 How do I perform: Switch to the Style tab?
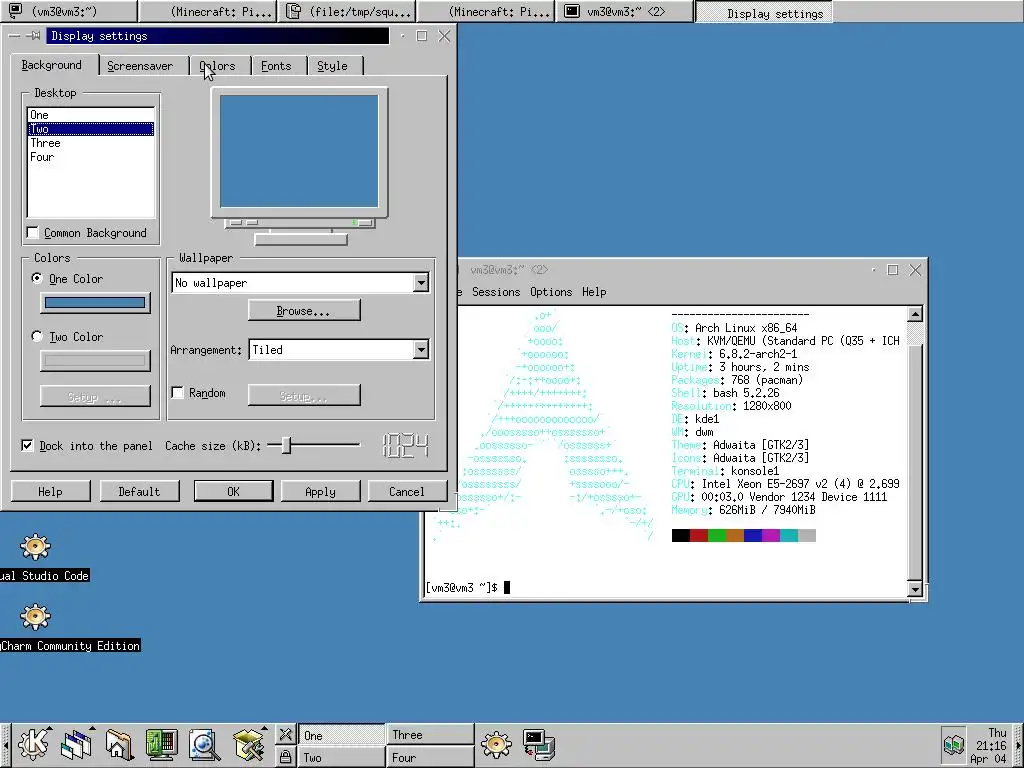332,66
